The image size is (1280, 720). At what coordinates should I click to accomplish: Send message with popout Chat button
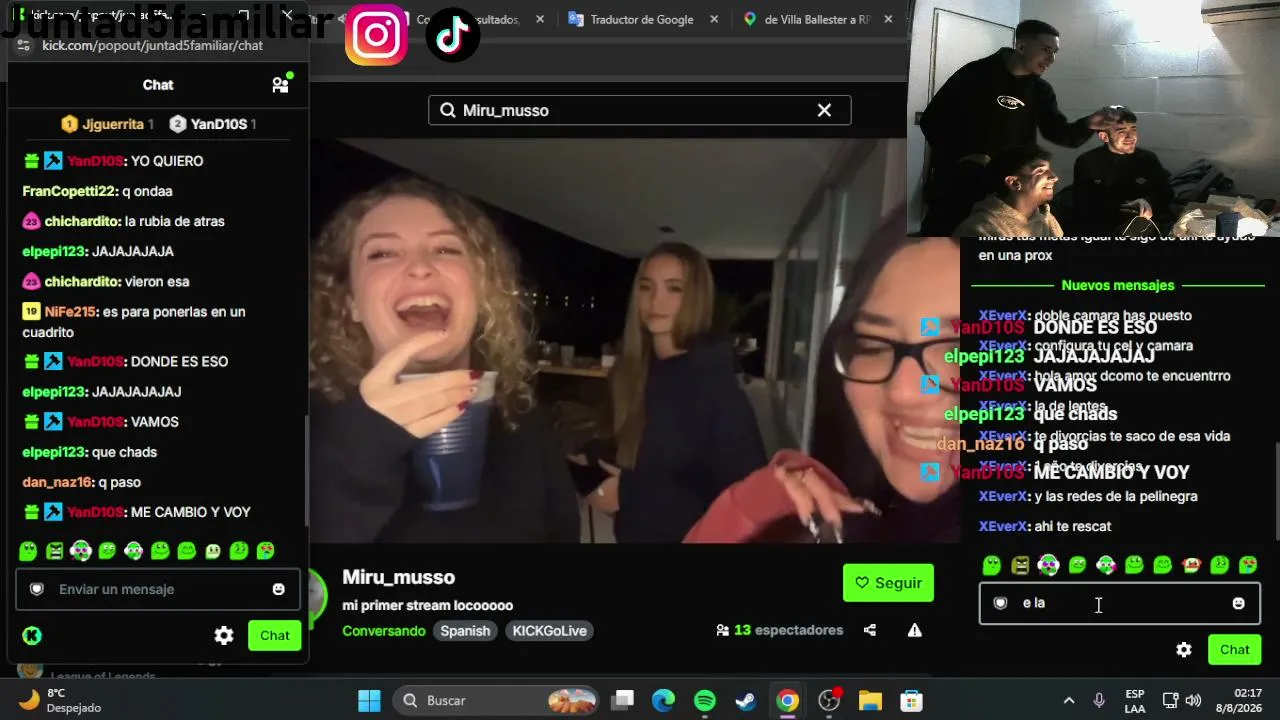coord(275,635)
